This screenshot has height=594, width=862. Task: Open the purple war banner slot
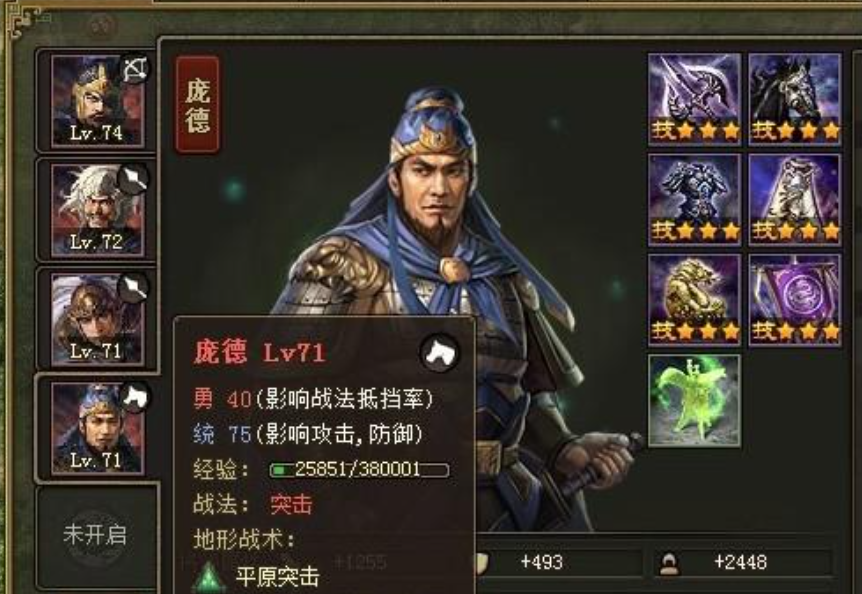pos(795,300)
